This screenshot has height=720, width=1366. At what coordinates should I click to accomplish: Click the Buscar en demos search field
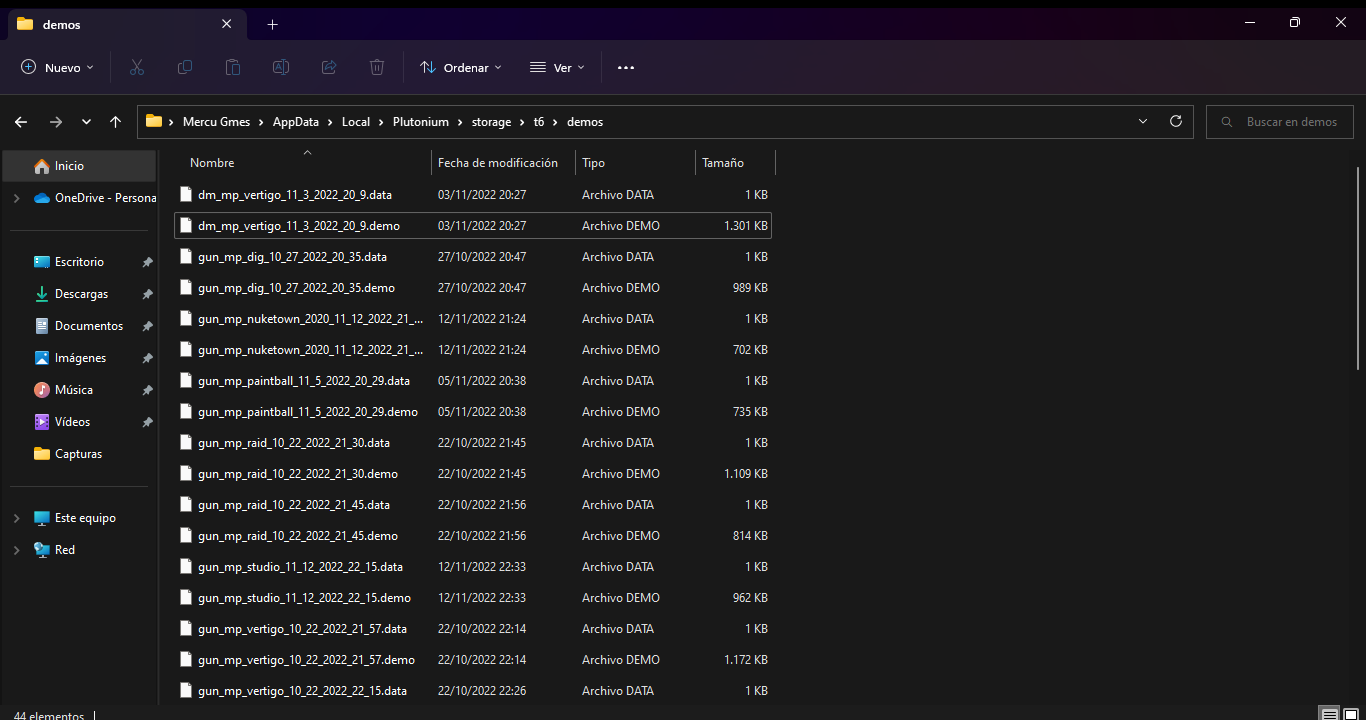[x=1280, y=122]
